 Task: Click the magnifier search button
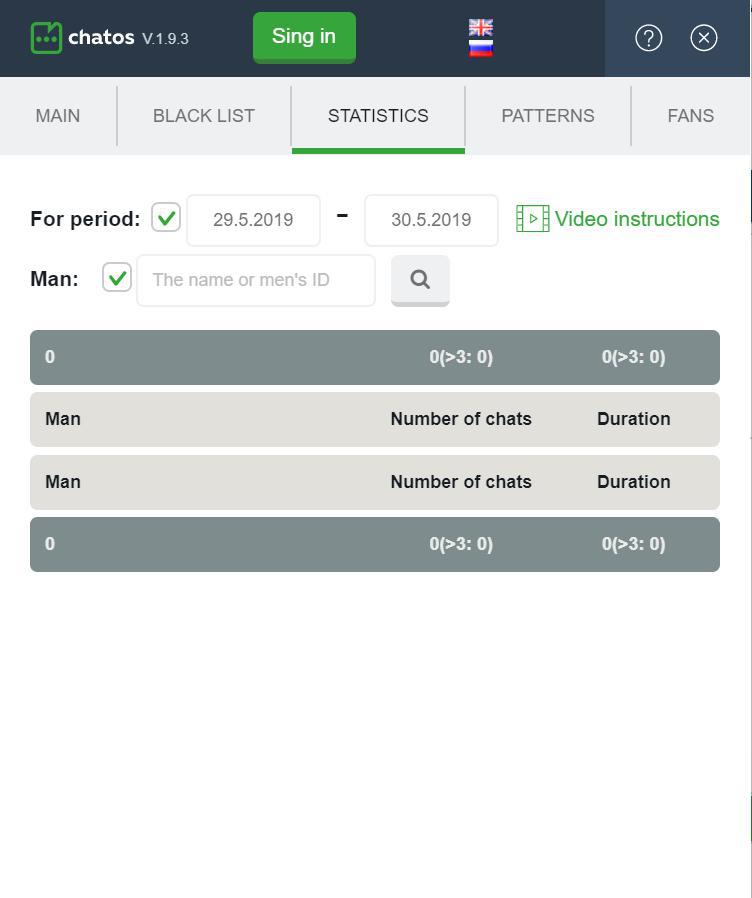coord(420,280)
